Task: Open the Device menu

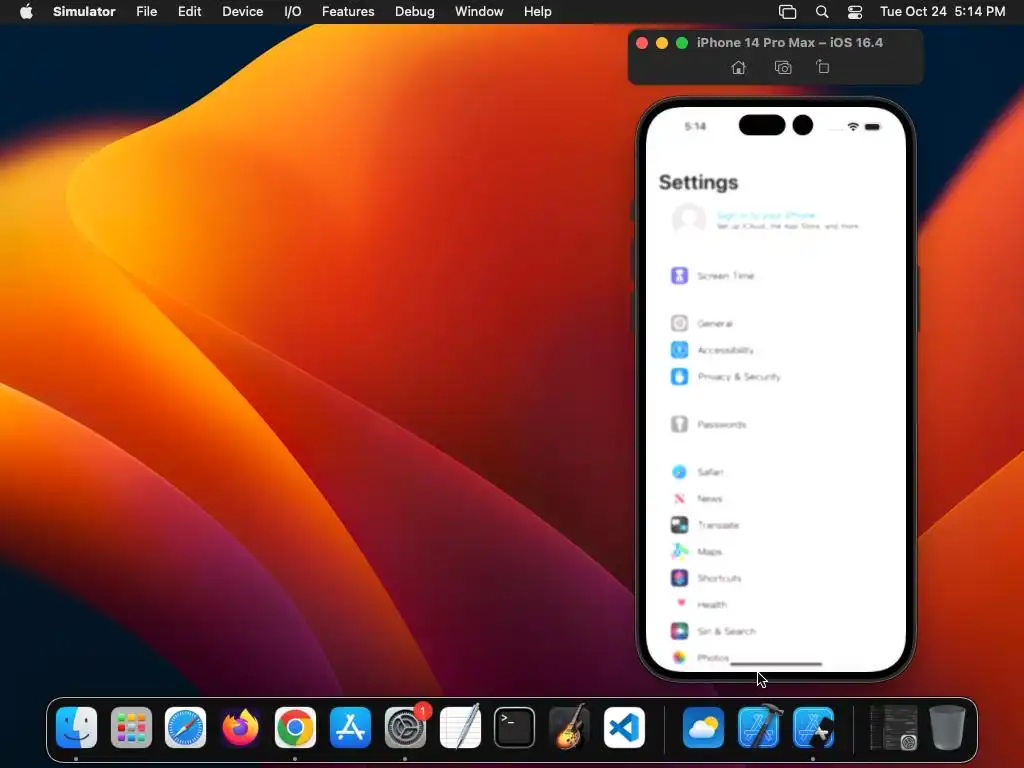Action: tap(242, 11)
